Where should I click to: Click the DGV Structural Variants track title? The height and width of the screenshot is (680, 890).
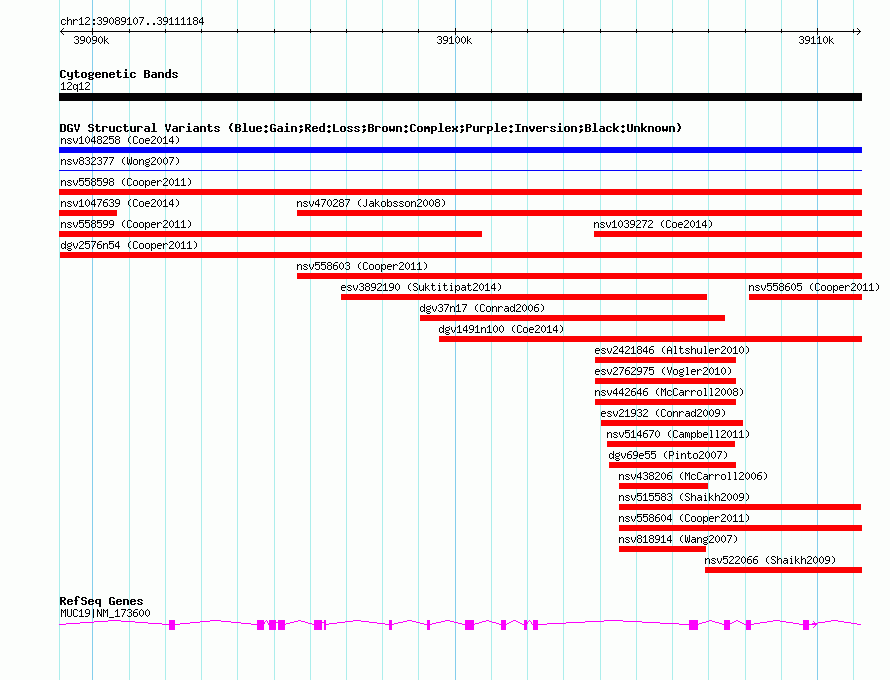coord(370,128)
